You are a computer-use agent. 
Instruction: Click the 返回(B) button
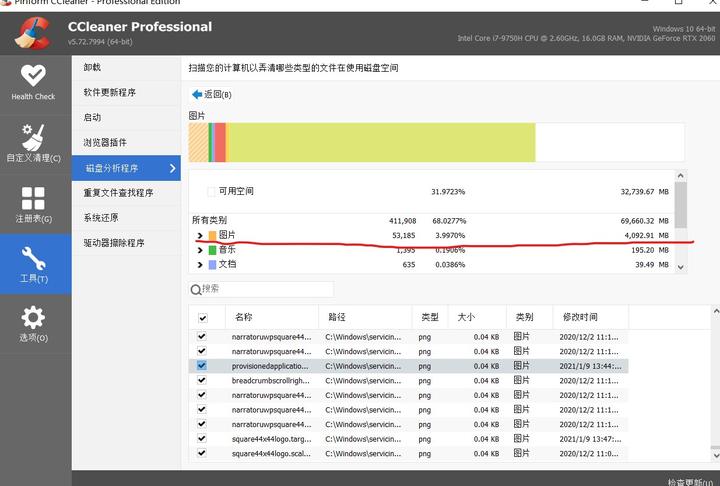coord(212,95)
